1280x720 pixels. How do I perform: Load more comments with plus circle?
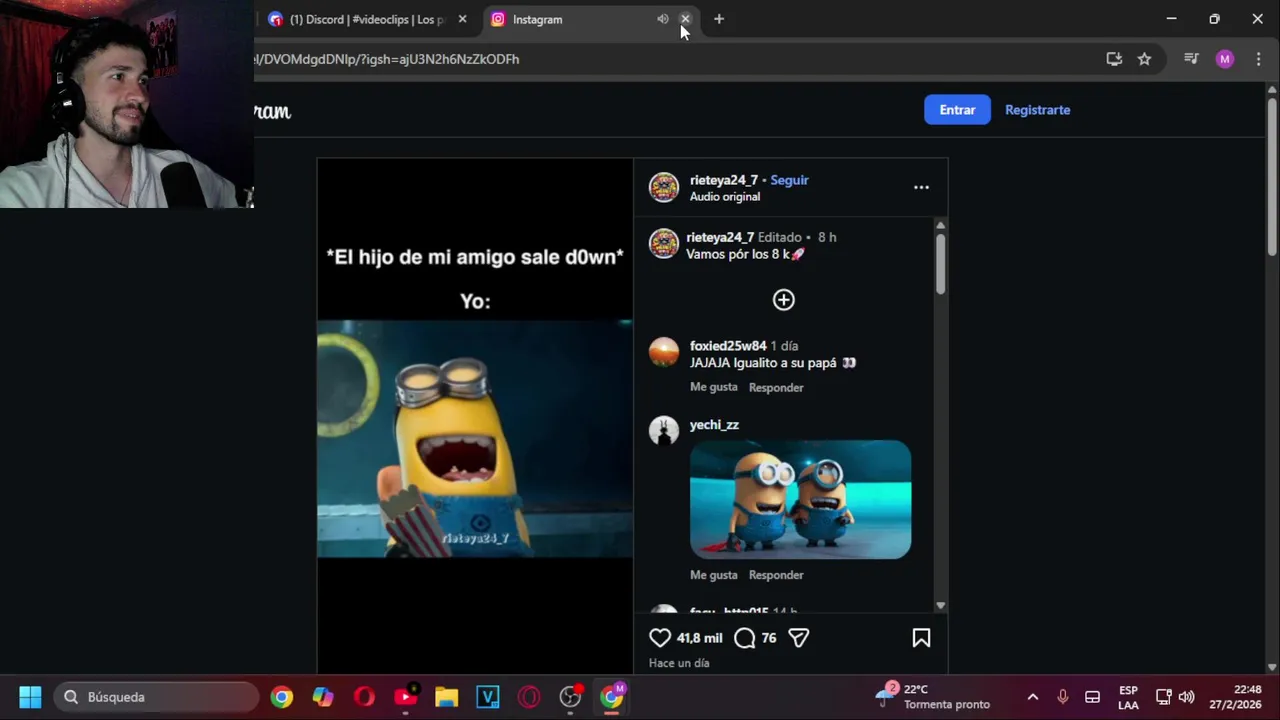click(x=783, y=299)
